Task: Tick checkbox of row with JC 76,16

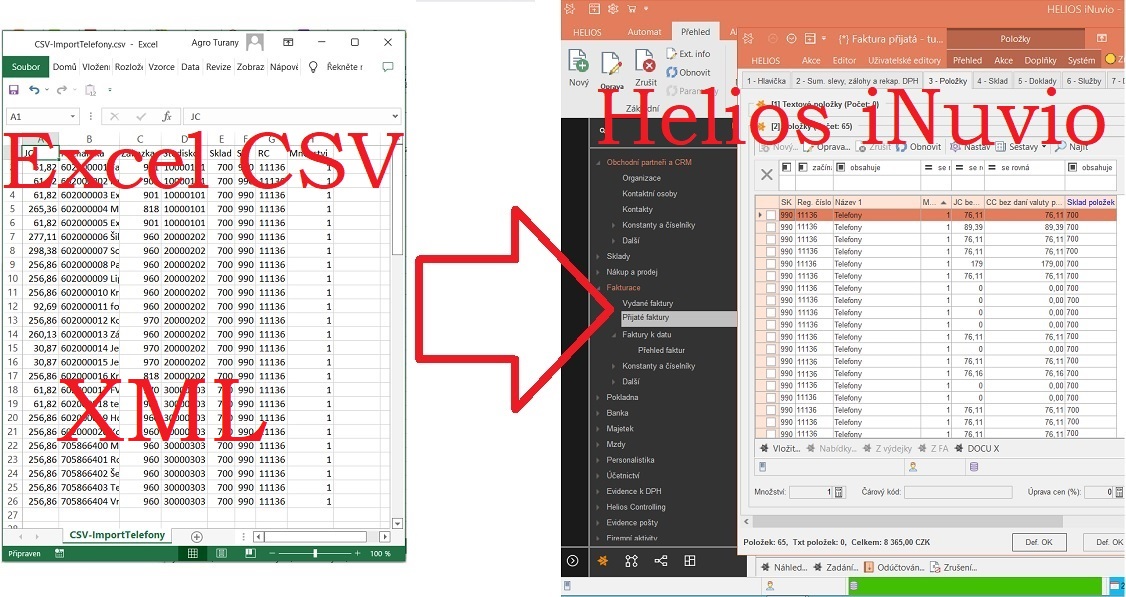Action: coord(771,374)
